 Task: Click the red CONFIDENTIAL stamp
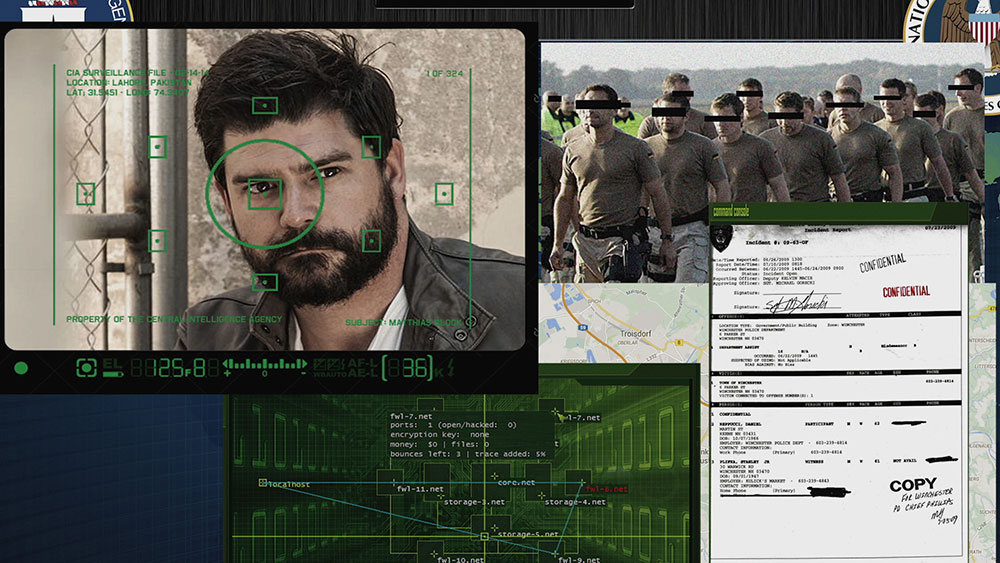906,291
